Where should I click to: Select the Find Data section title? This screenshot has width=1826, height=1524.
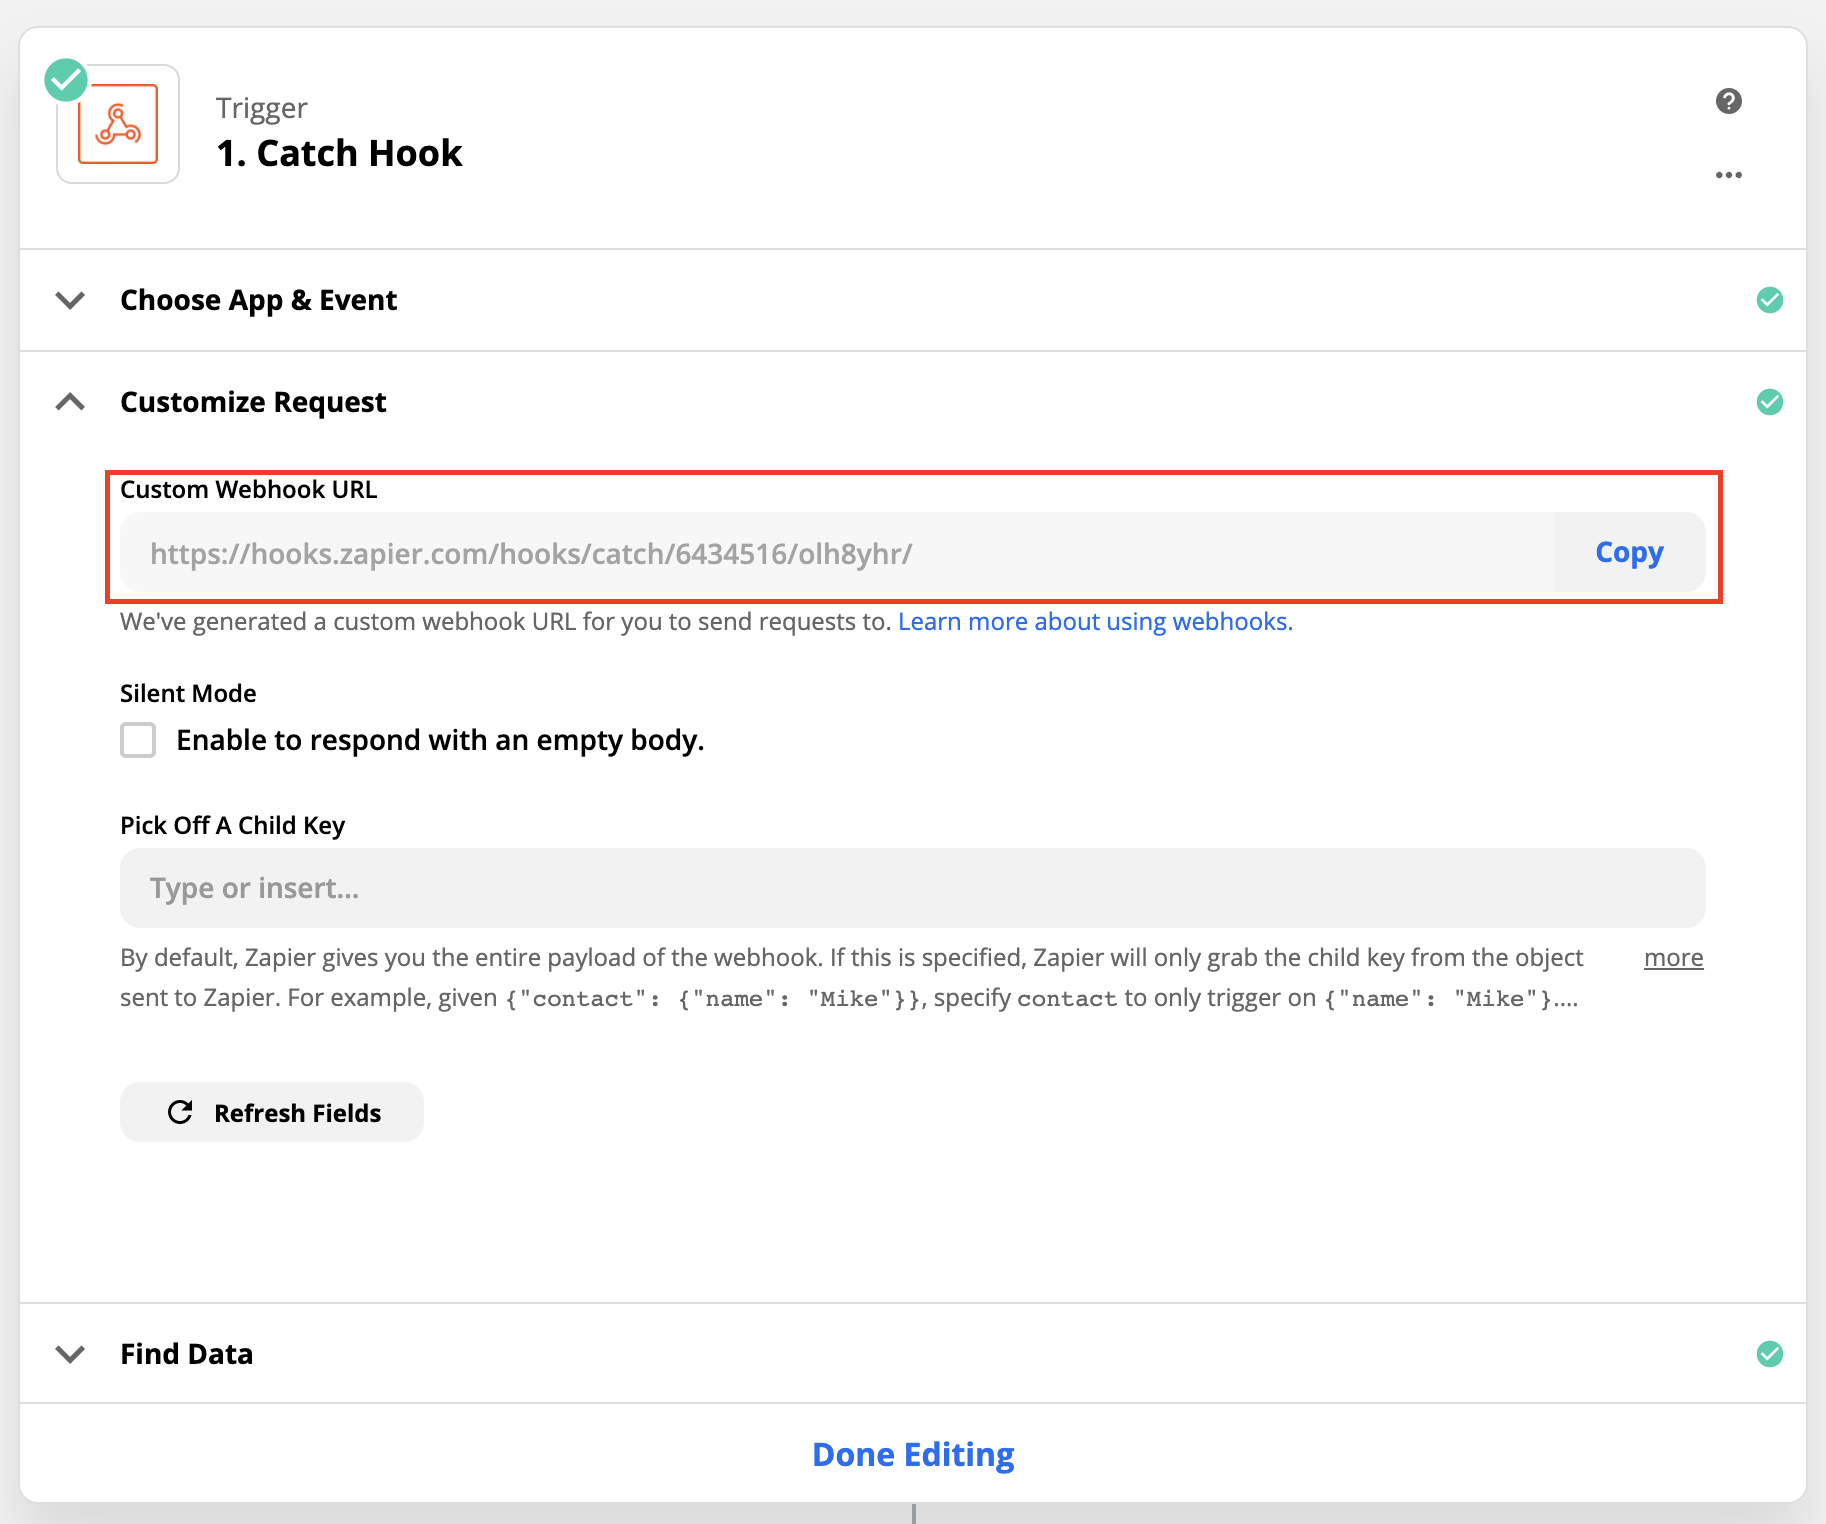(x=186, y=1354)
